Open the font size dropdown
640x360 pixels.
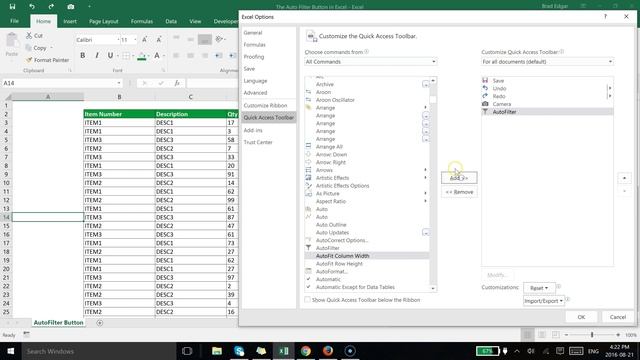135,40
